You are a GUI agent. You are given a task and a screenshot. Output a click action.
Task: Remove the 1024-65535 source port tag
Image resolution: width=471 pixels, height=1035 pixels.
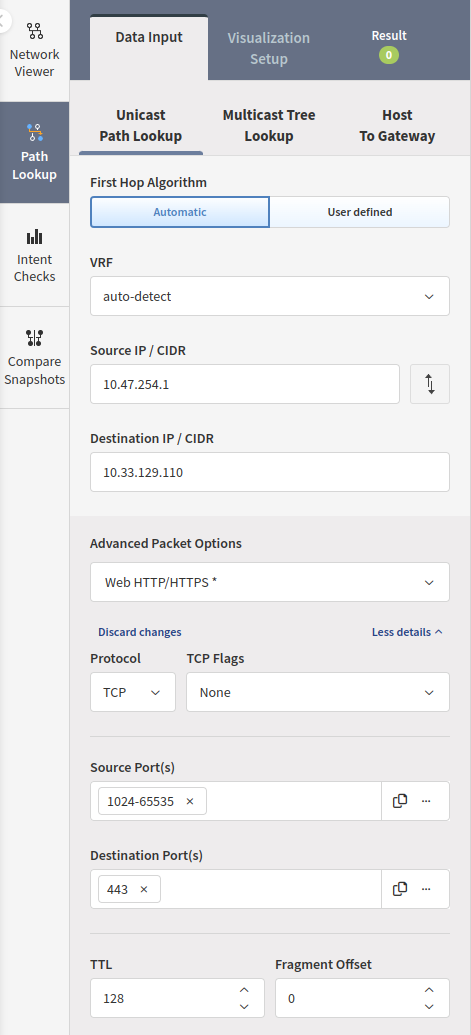point(190,801)
